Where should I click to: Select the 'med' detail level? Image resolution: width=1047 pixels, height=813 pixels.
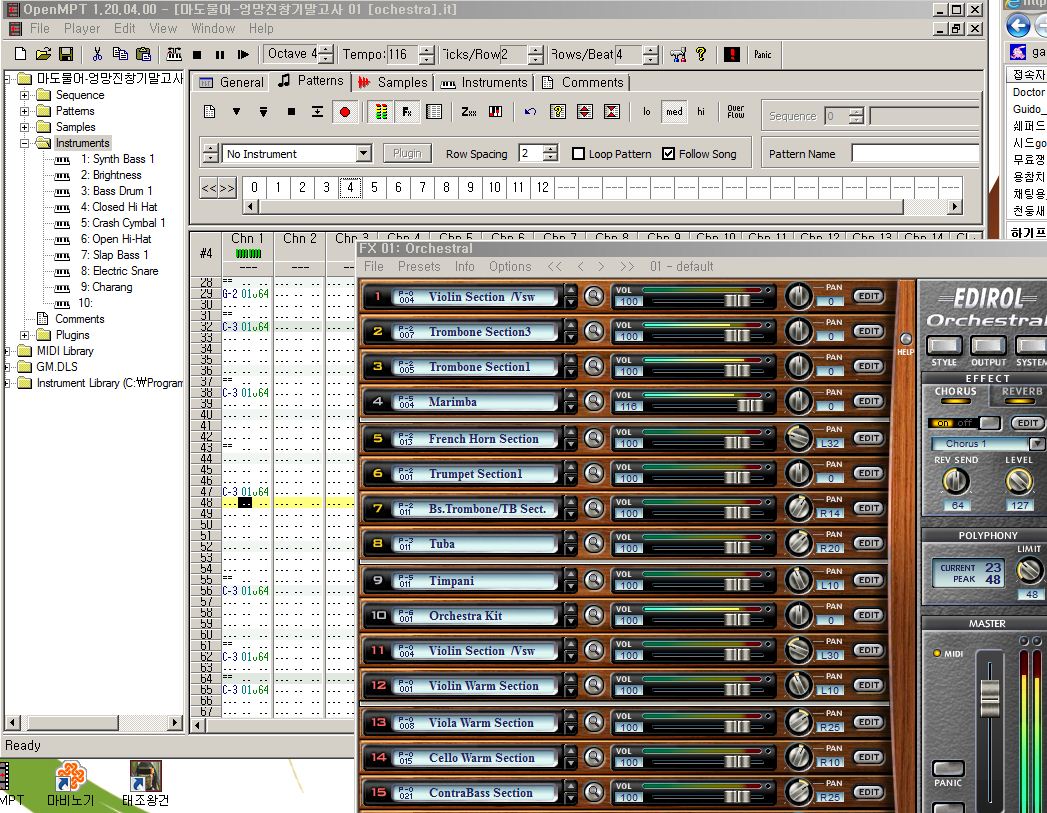tap(674, 111)
